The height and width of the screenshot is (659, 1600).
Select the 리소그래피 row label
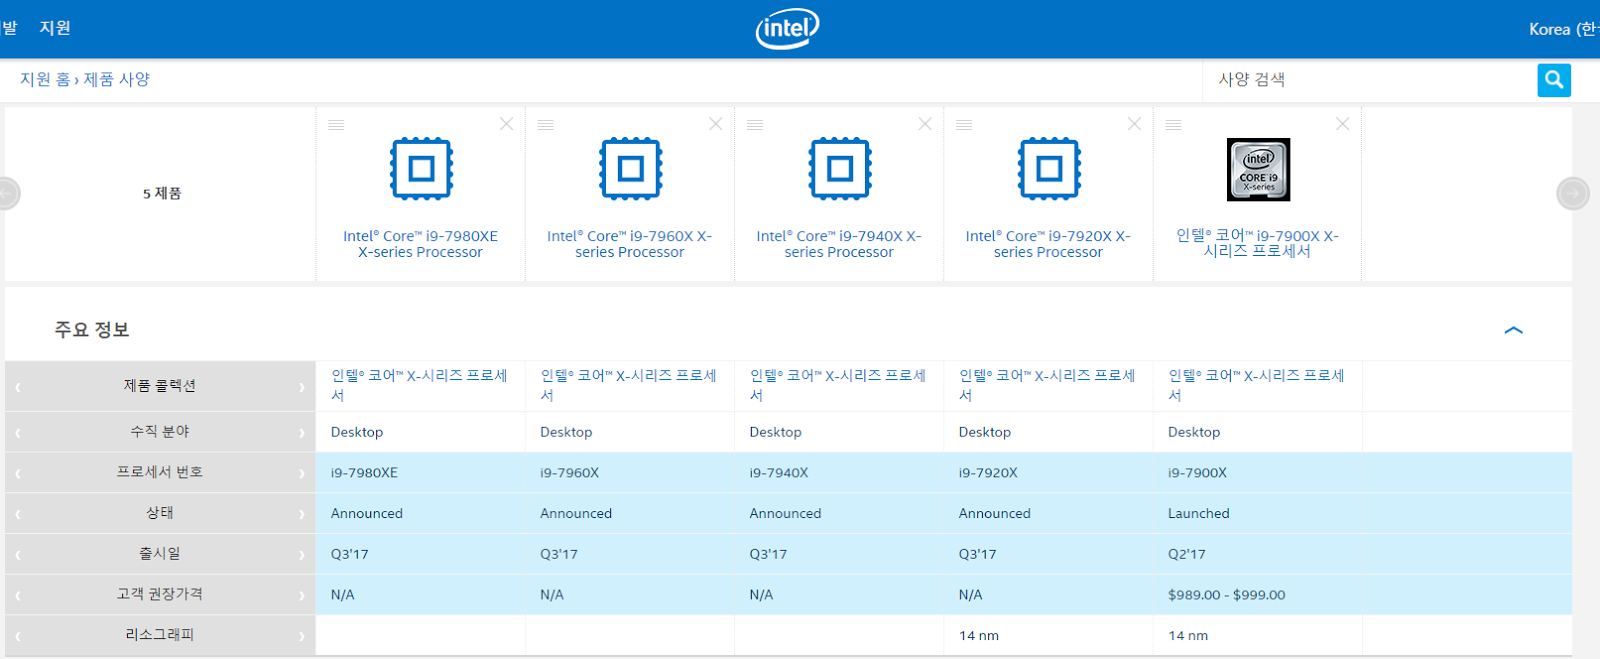[160, 635]
